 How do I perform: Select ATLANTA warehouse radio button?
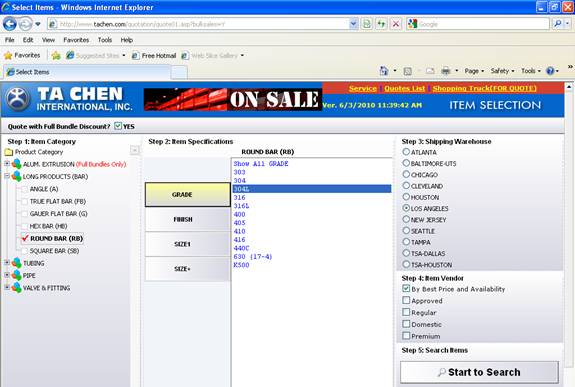(406, 151)
